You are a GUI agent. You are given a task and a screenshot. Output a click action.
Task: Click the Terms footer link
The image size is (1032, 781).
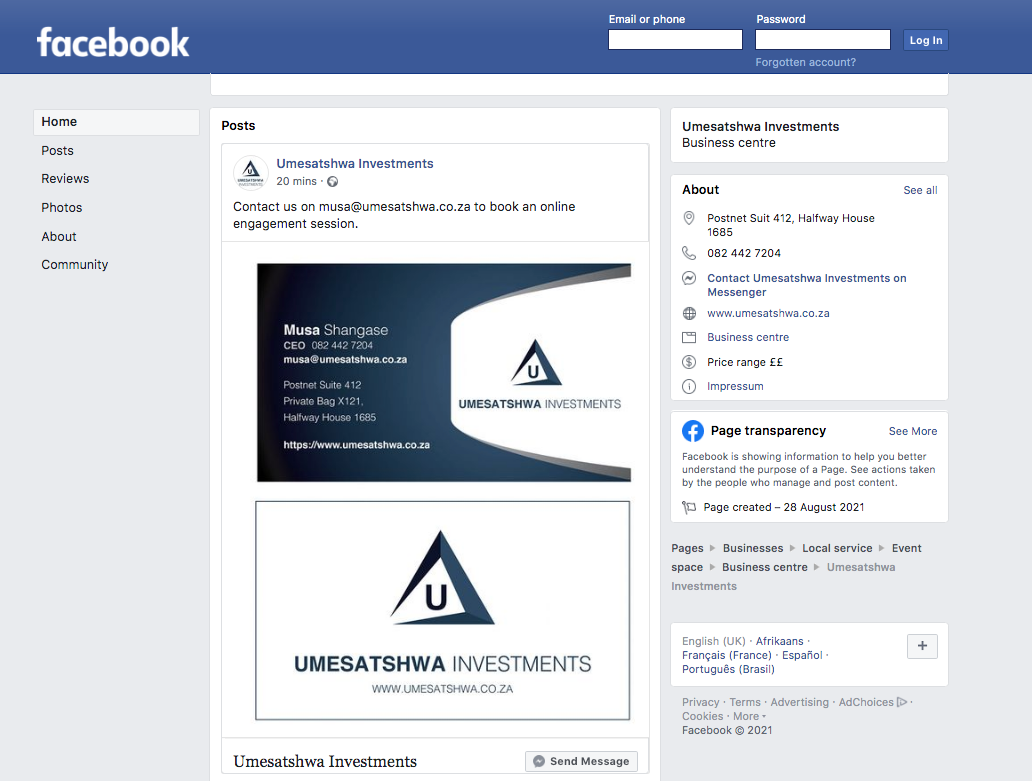point(744,703)
